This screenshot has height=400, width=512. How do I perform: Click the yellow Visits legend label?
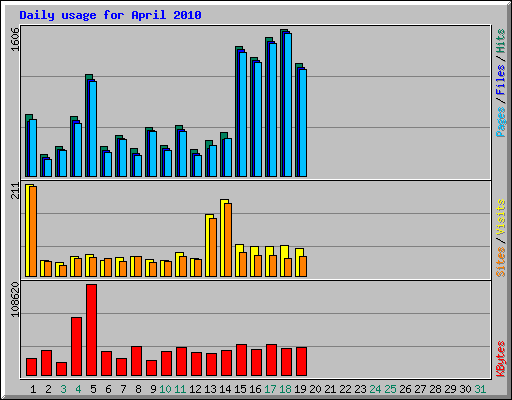pos(500,218)
